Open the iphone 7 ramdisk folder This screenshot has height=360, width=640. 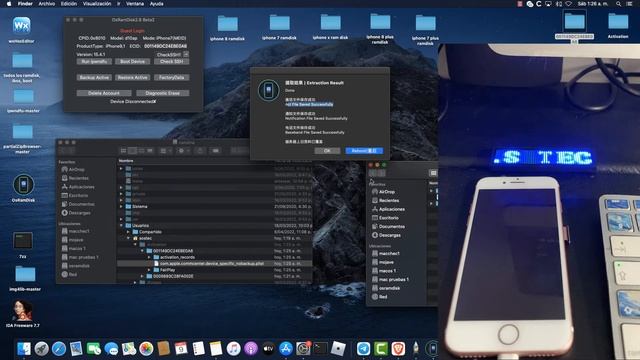279,23
